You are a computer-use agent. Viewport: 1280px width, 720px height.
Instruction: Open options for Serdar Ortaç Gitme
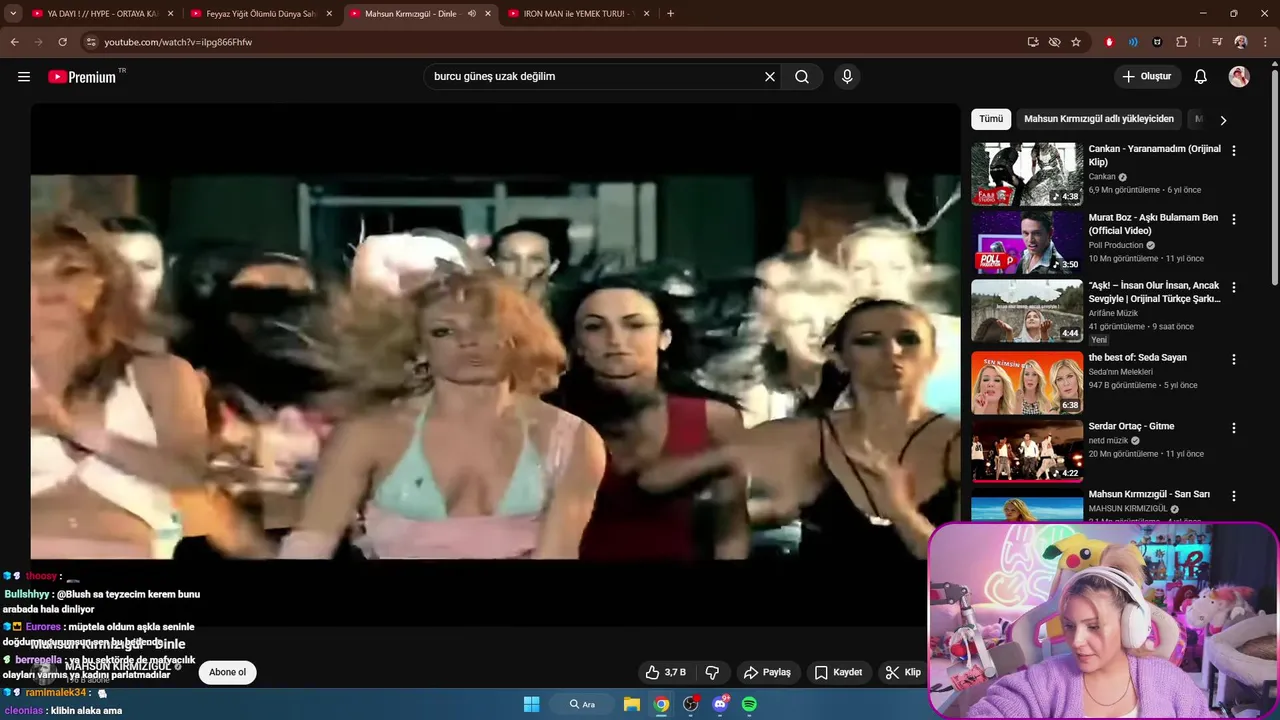click(1234, 428)
